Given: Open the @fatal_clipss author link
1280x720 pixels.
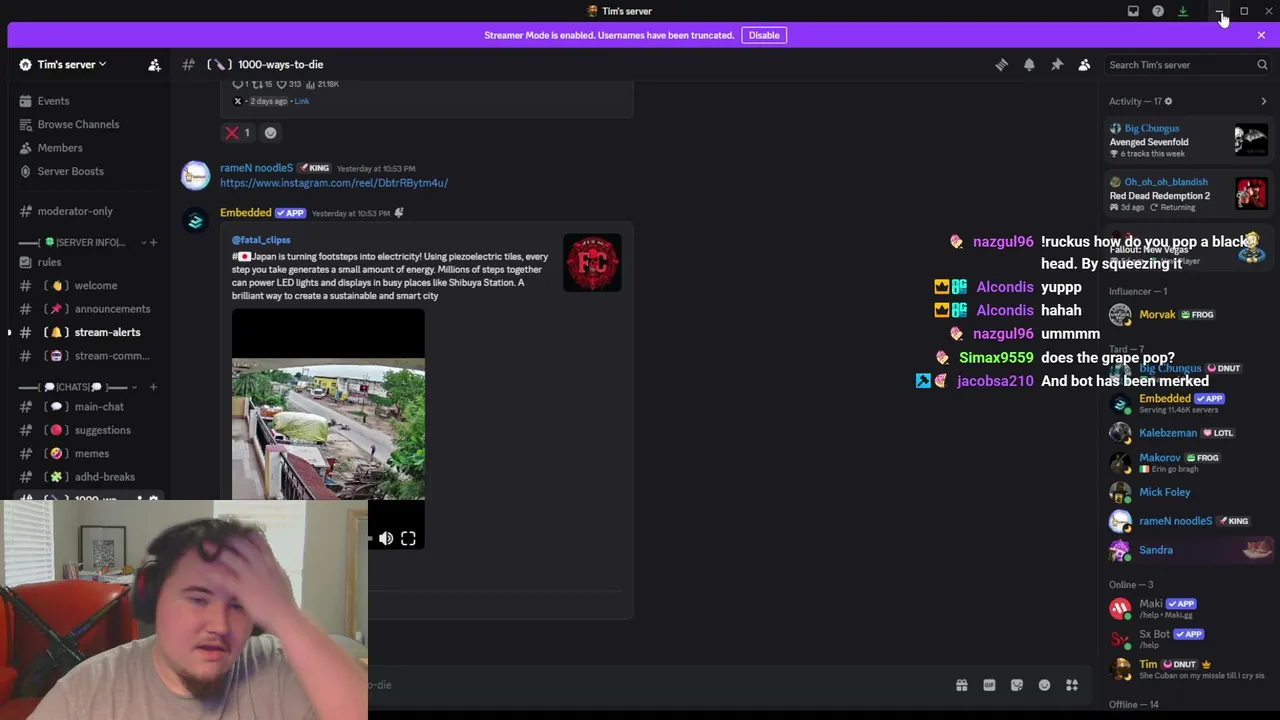Looking at the screenshot, I should 261,240.
